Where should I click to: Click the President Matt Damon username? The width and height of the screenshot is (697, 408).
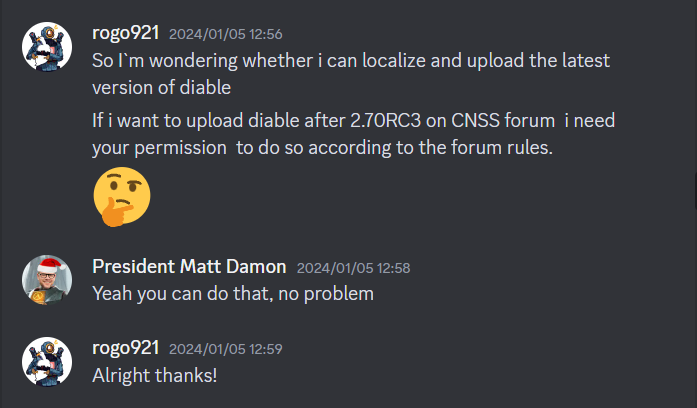(189, 267)
